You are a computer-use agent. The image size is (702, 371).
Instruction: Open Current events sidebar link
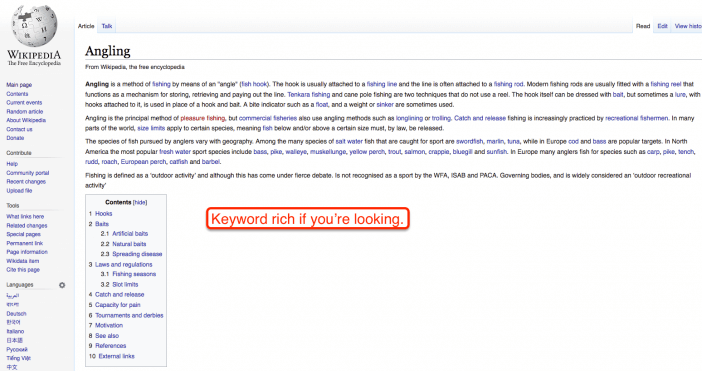24,102
